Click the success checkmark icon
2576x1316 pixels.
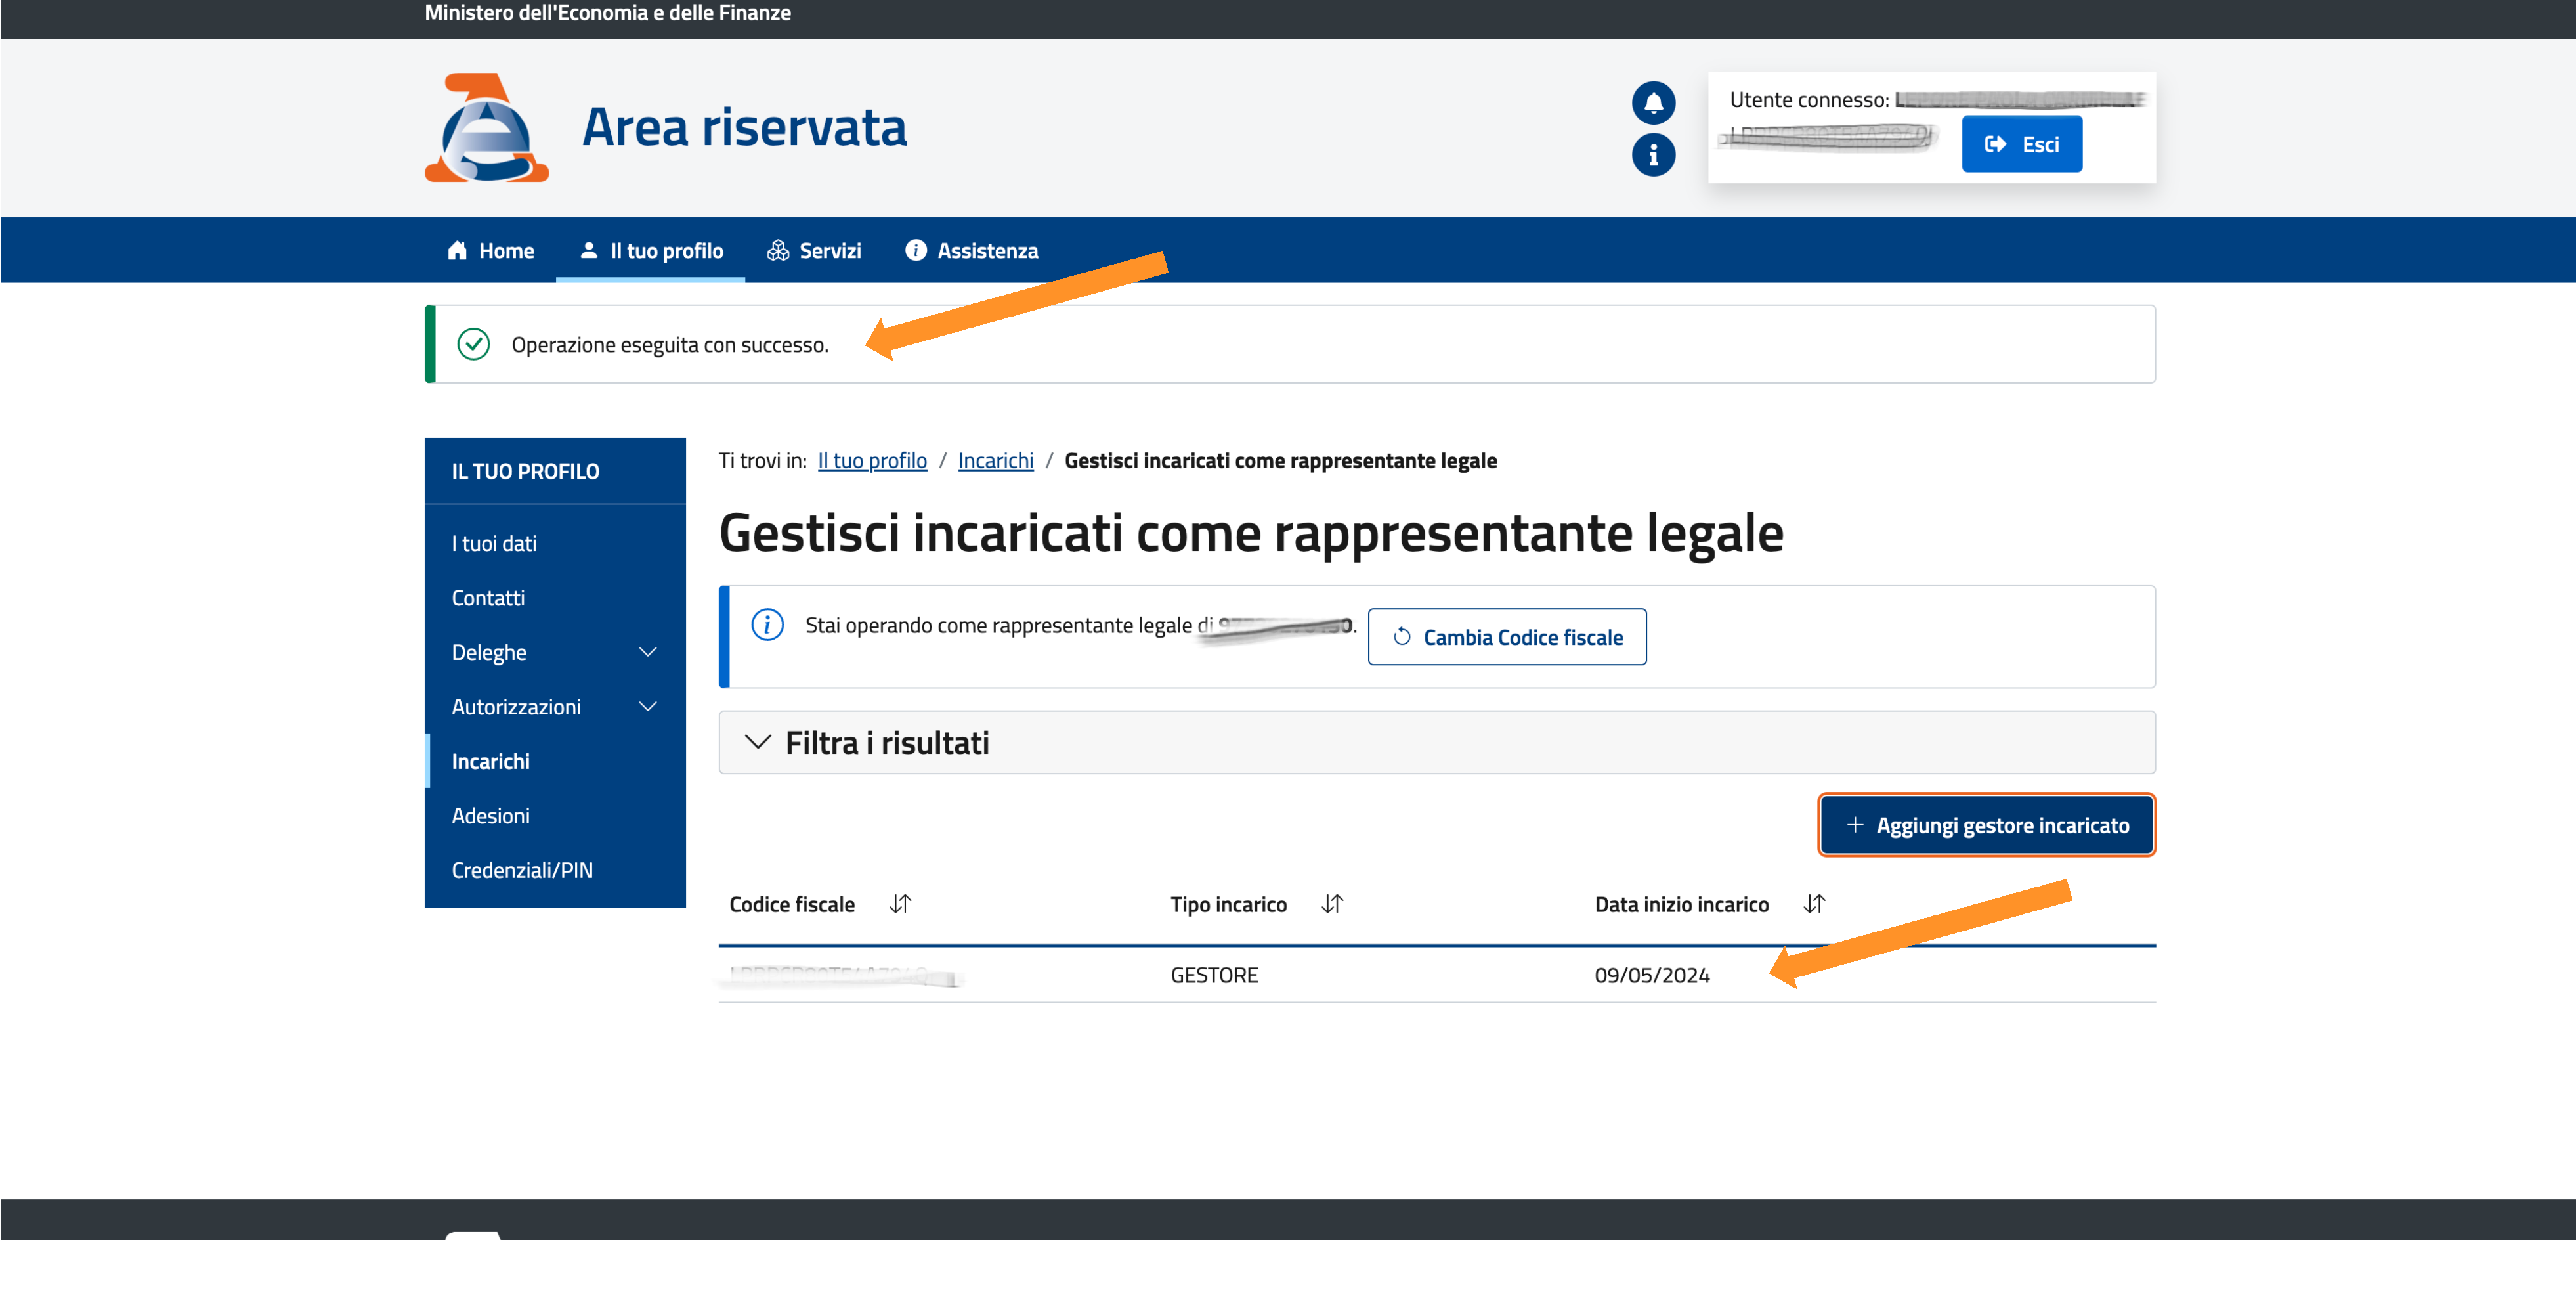coord(473,344)
